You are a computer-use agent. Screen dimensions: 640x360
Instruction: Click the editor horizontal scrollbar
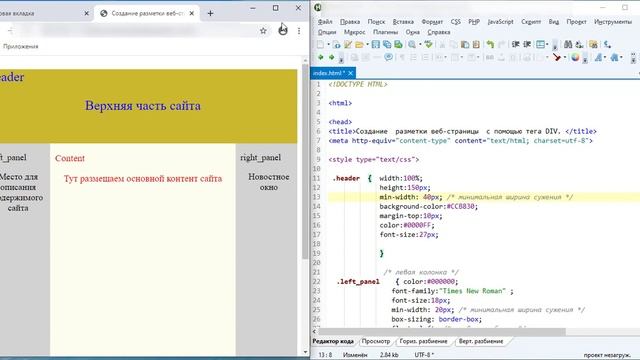pyautogui.click(x=442, y=332)
